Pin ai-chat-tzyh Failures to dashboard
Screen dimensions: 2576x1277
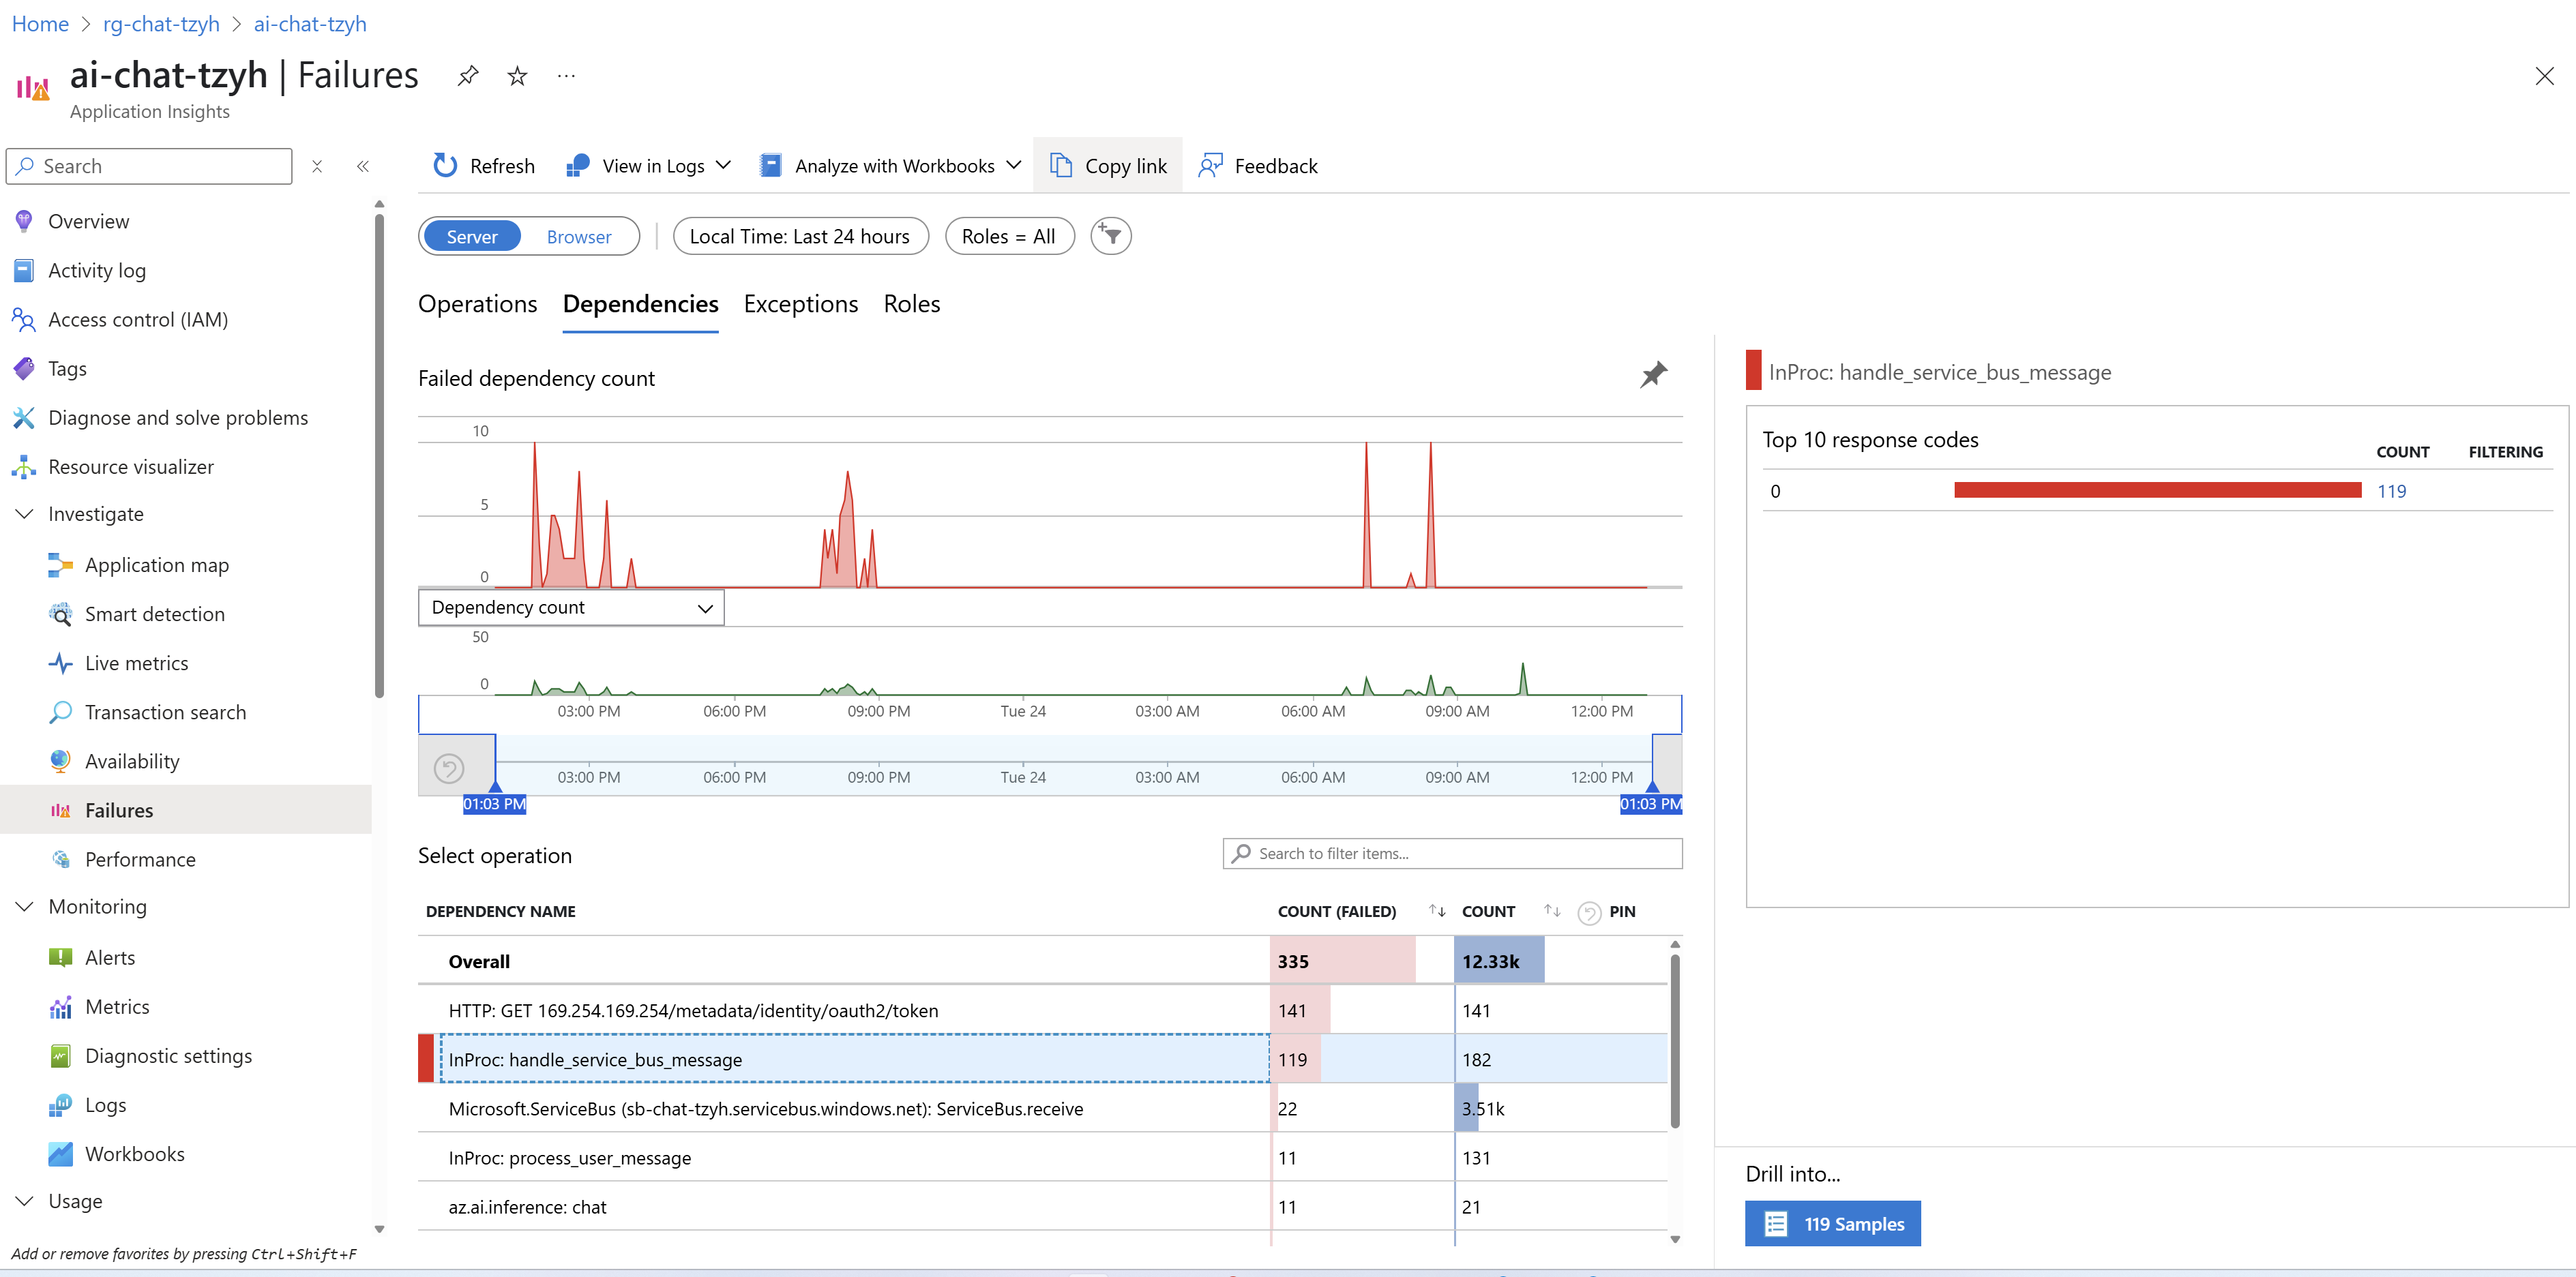[x=467, y=76]
